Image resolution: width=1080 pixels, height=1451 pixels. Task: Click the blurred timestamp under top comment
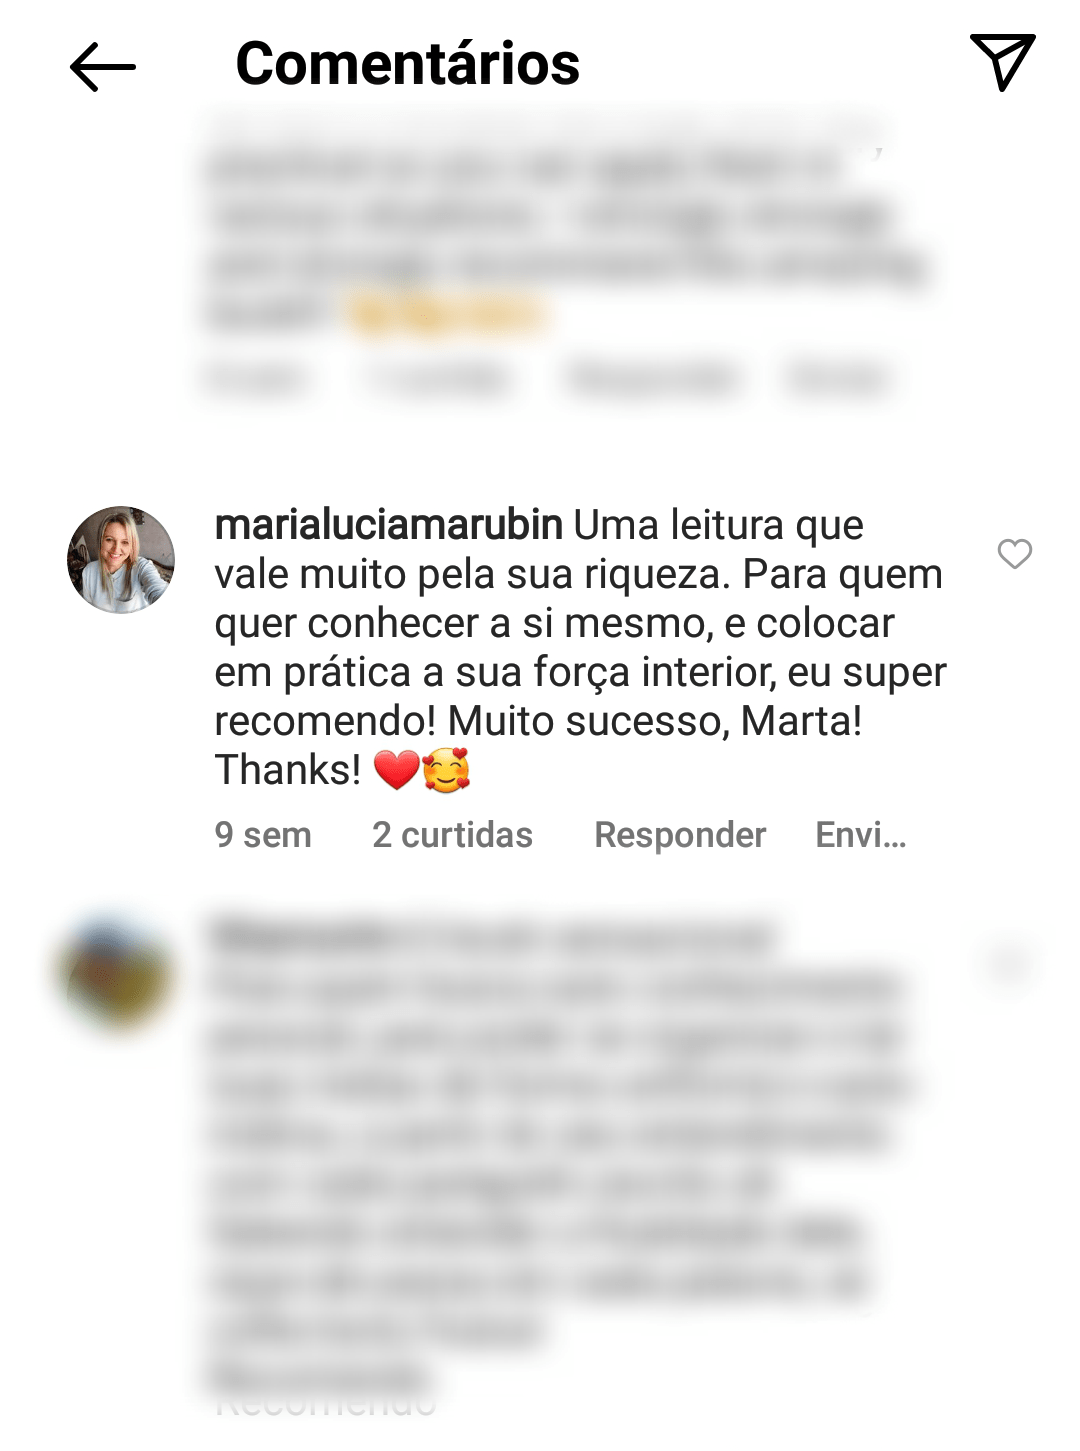(255, 379)
